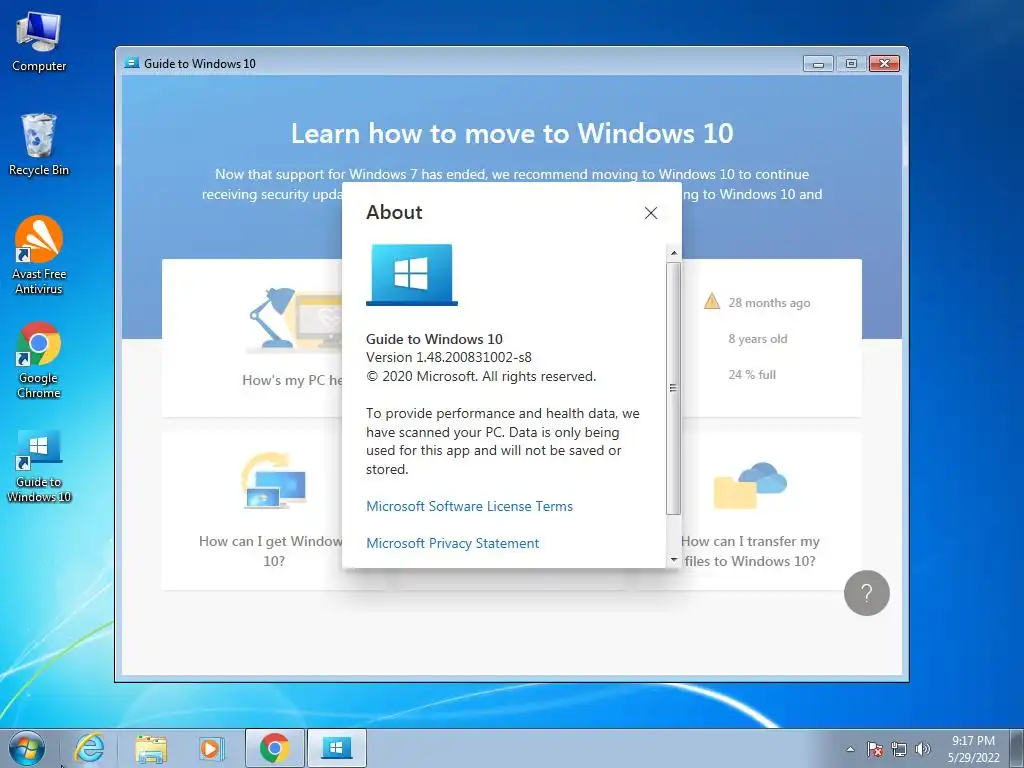Click the Learn how to move heading
Screen dimensions: 1024x768
click(x=512, y=133)
